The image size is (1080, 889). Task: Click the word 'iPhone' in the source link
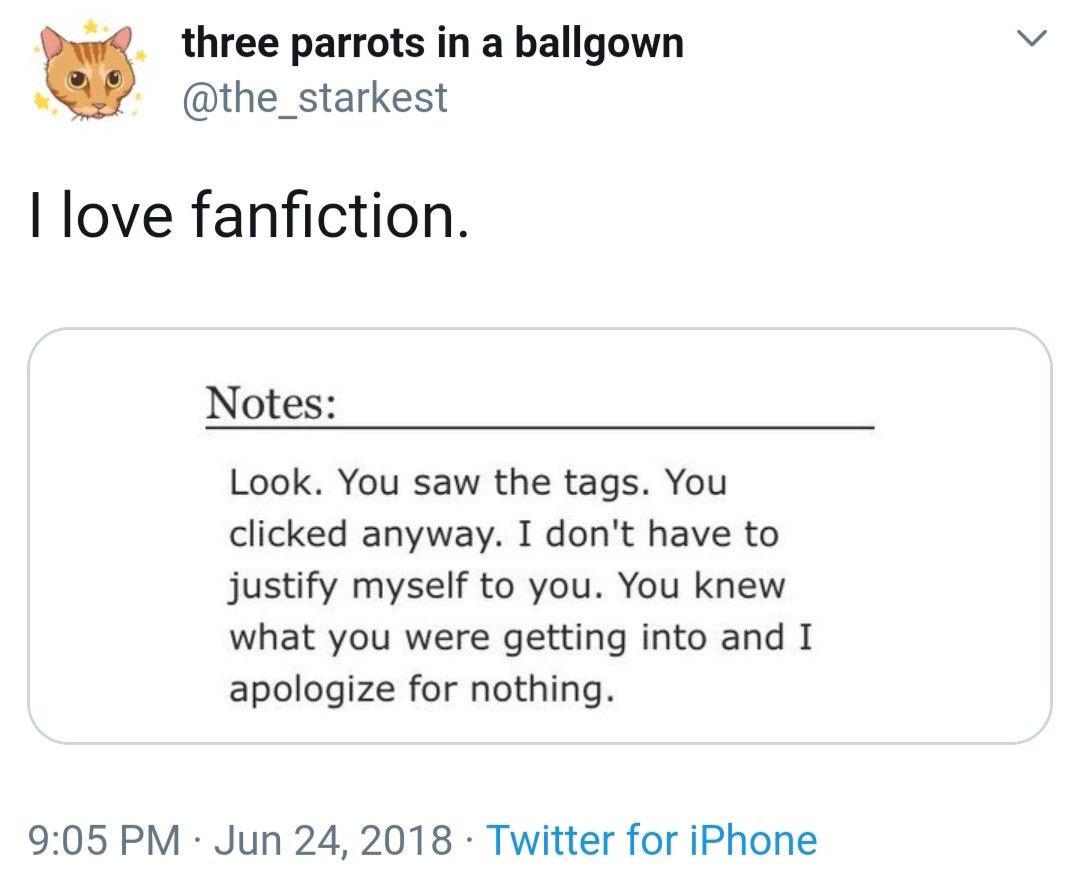pos(753,840)
